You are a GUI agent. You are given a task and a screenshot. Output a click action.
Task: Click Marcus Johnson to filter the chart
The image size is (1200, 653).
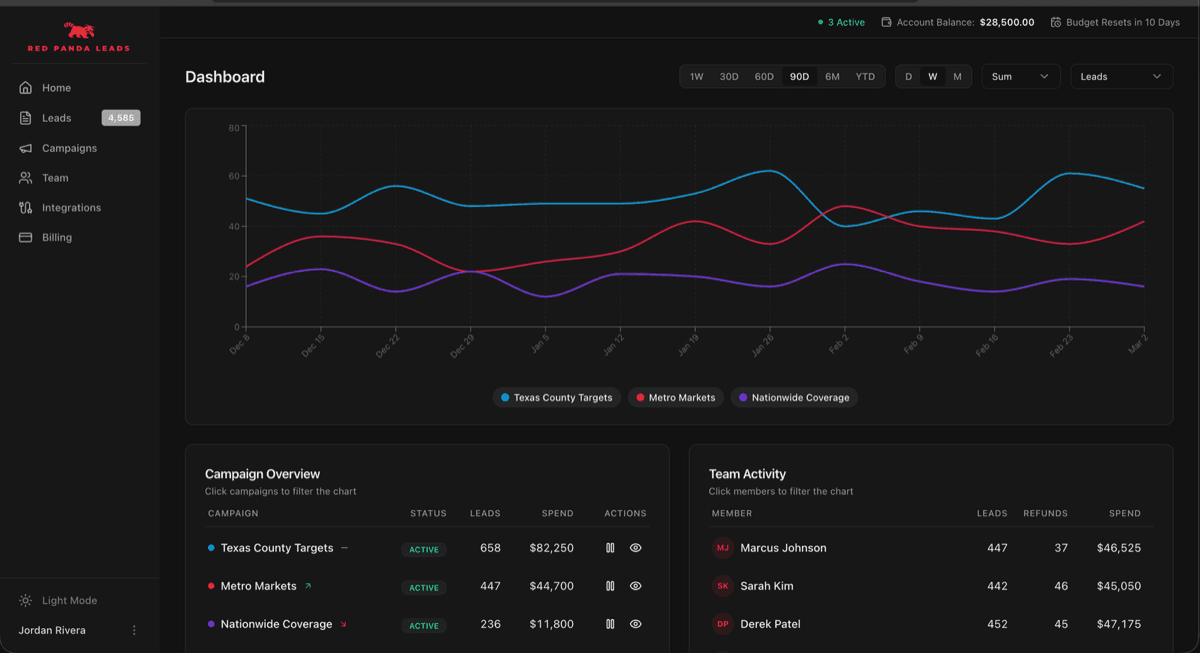pos(784,548)
